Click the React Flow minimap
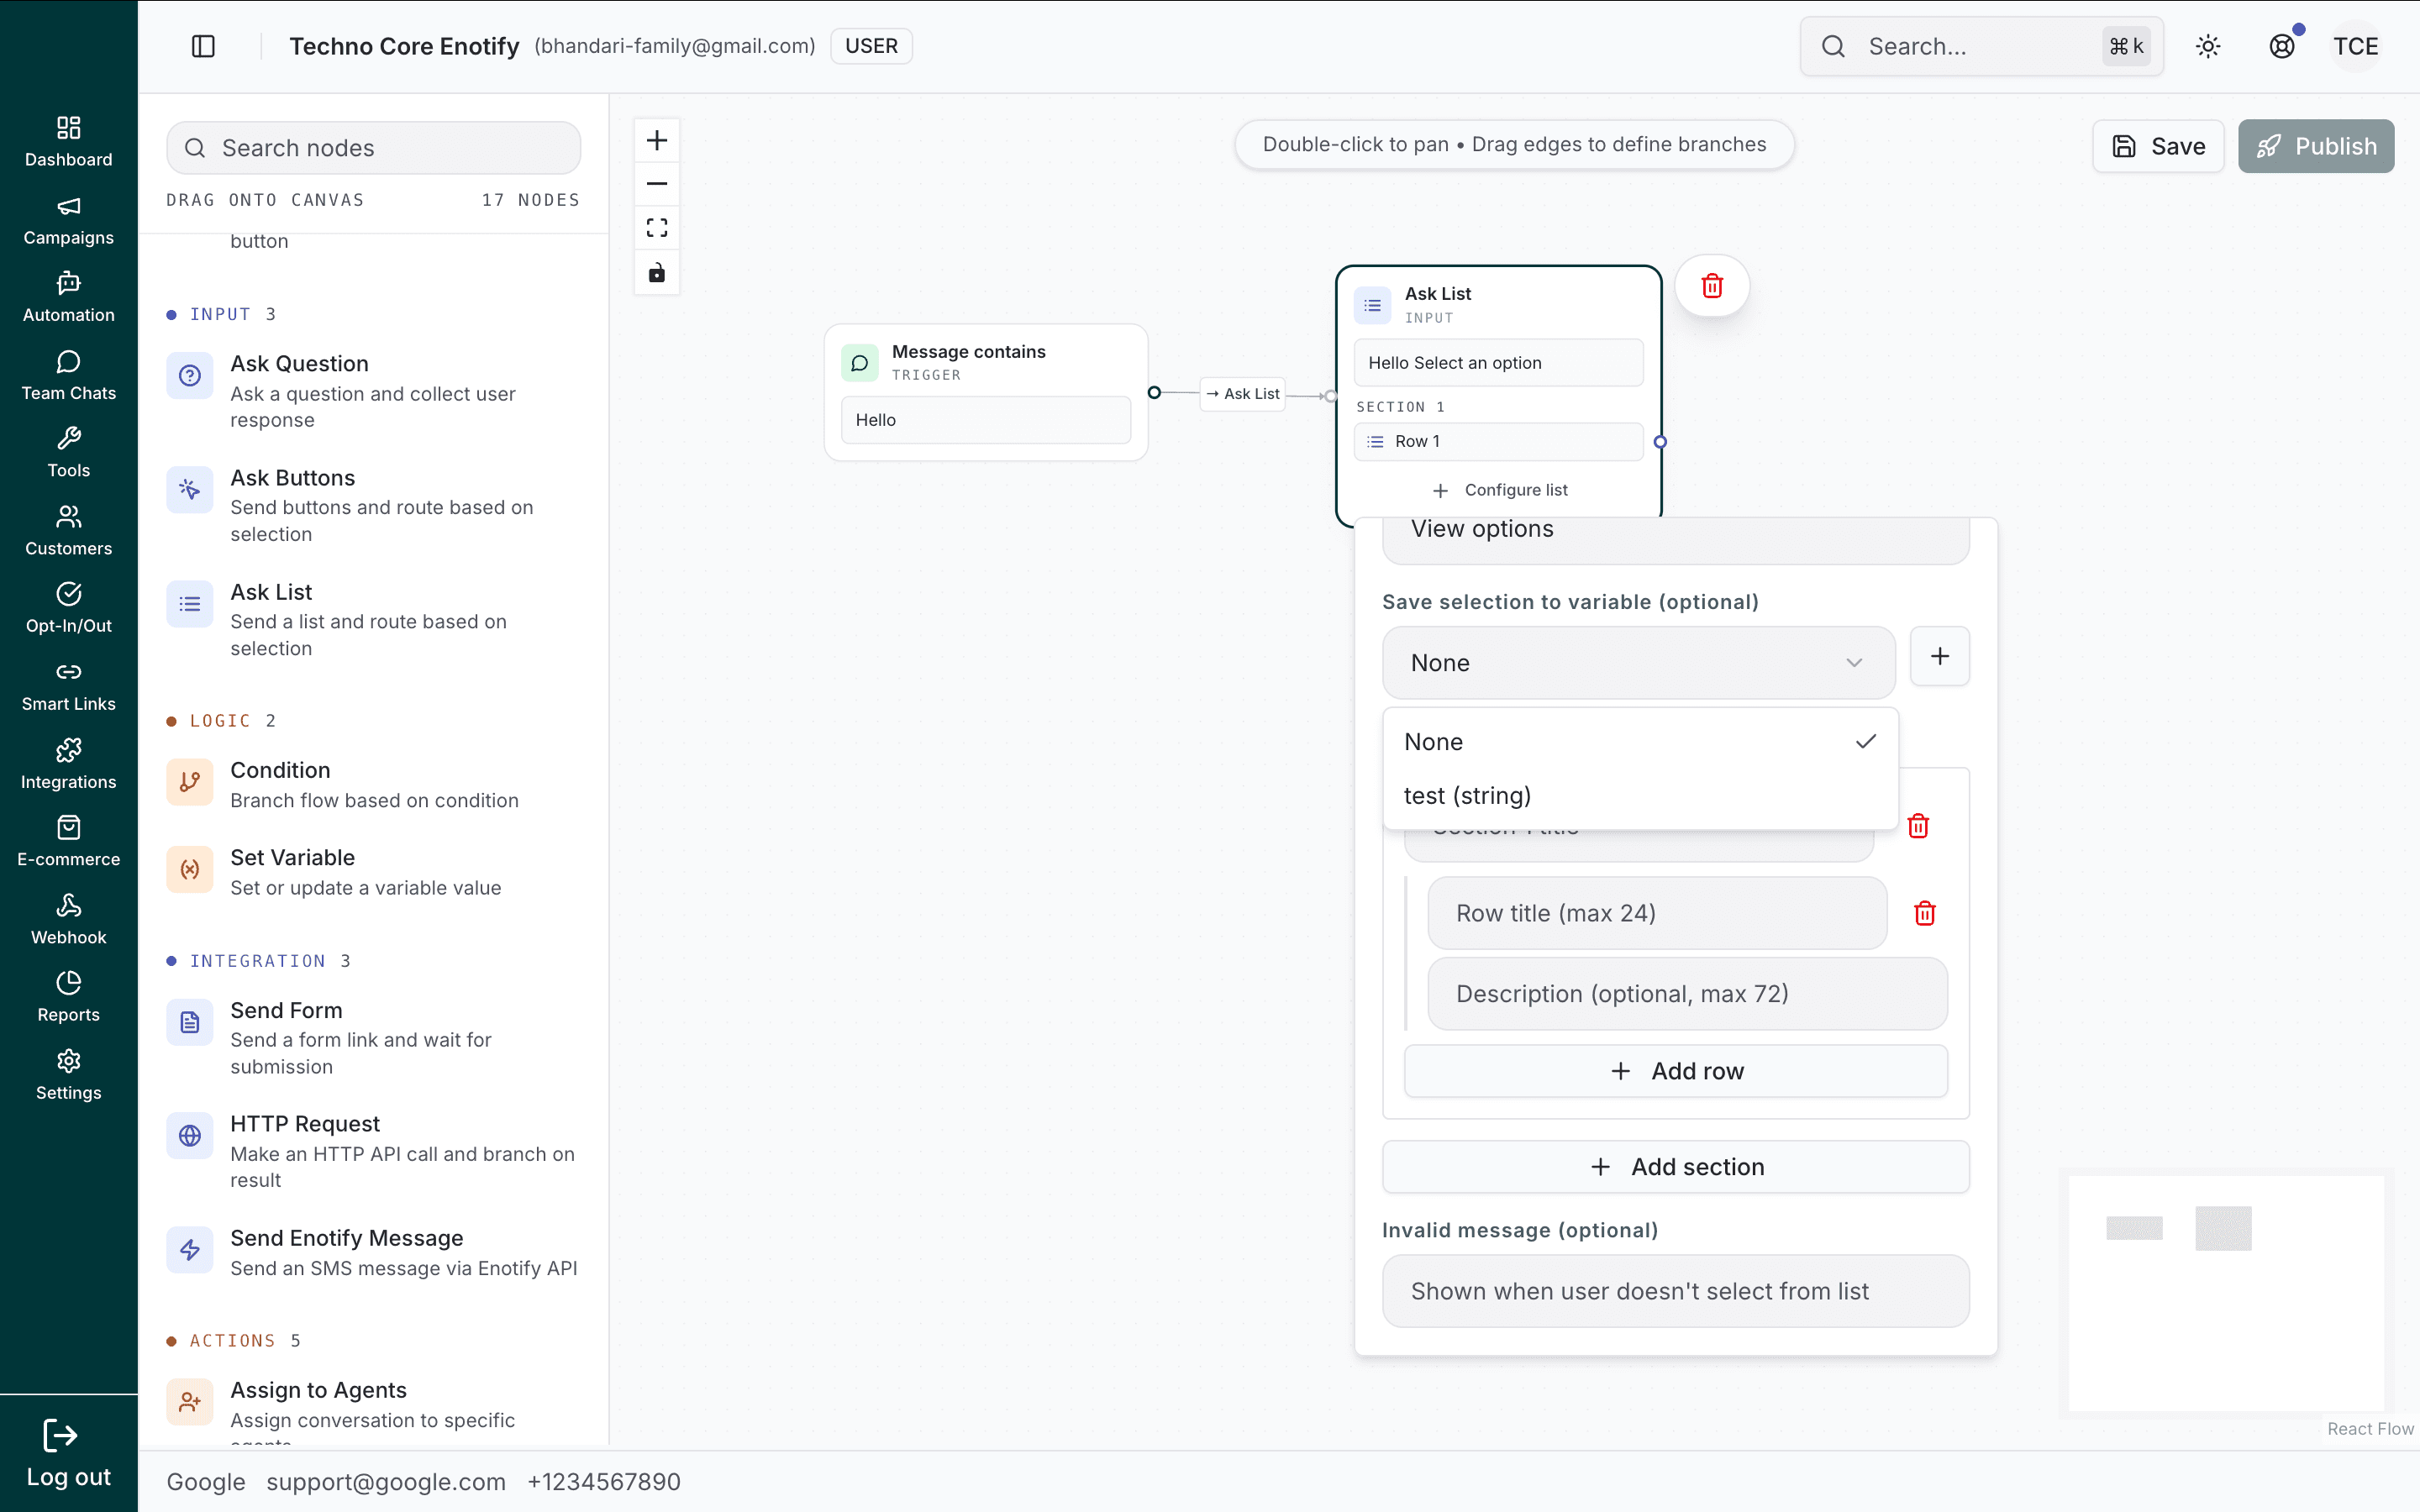Screen dimensions: 2420x1512 pyautogui.click(x=2226, y=1293)
